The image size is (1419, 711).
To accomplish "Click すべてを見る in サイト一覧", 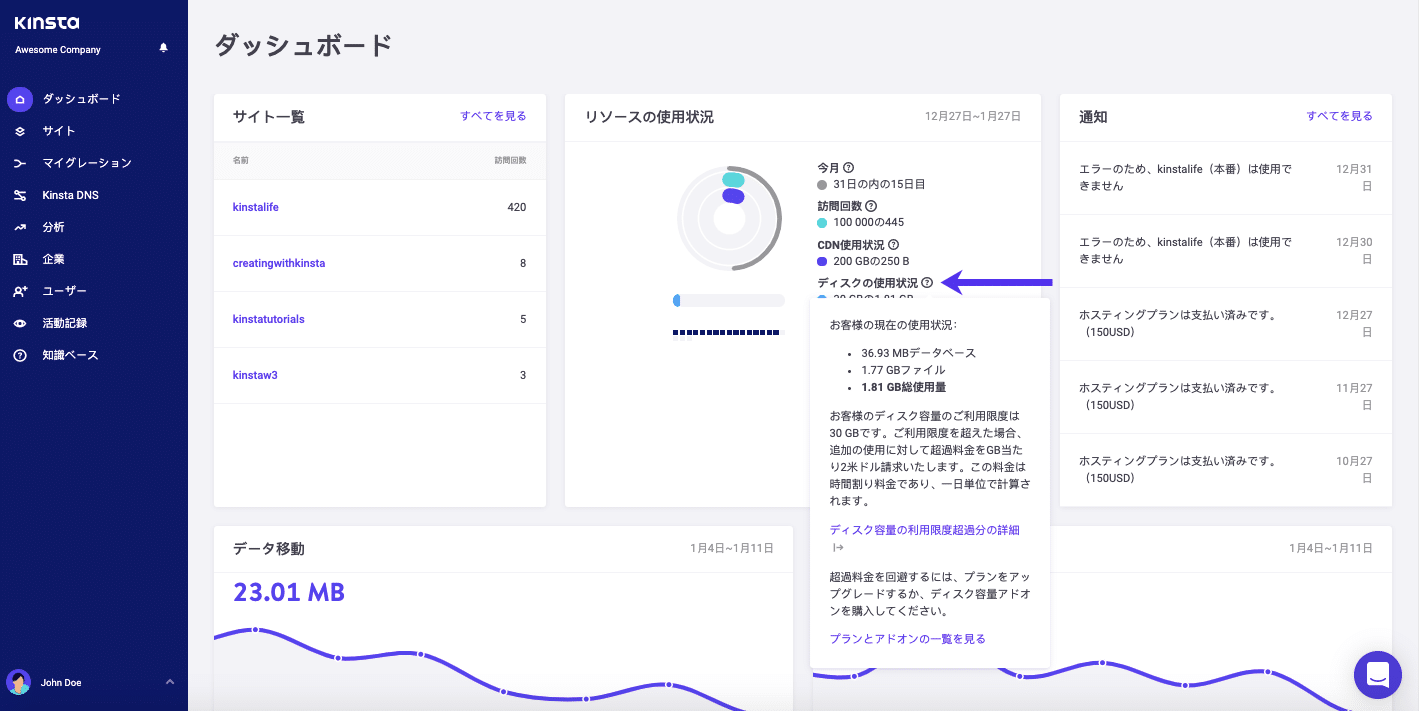I will pyautogui.click(x=493, y=116).
